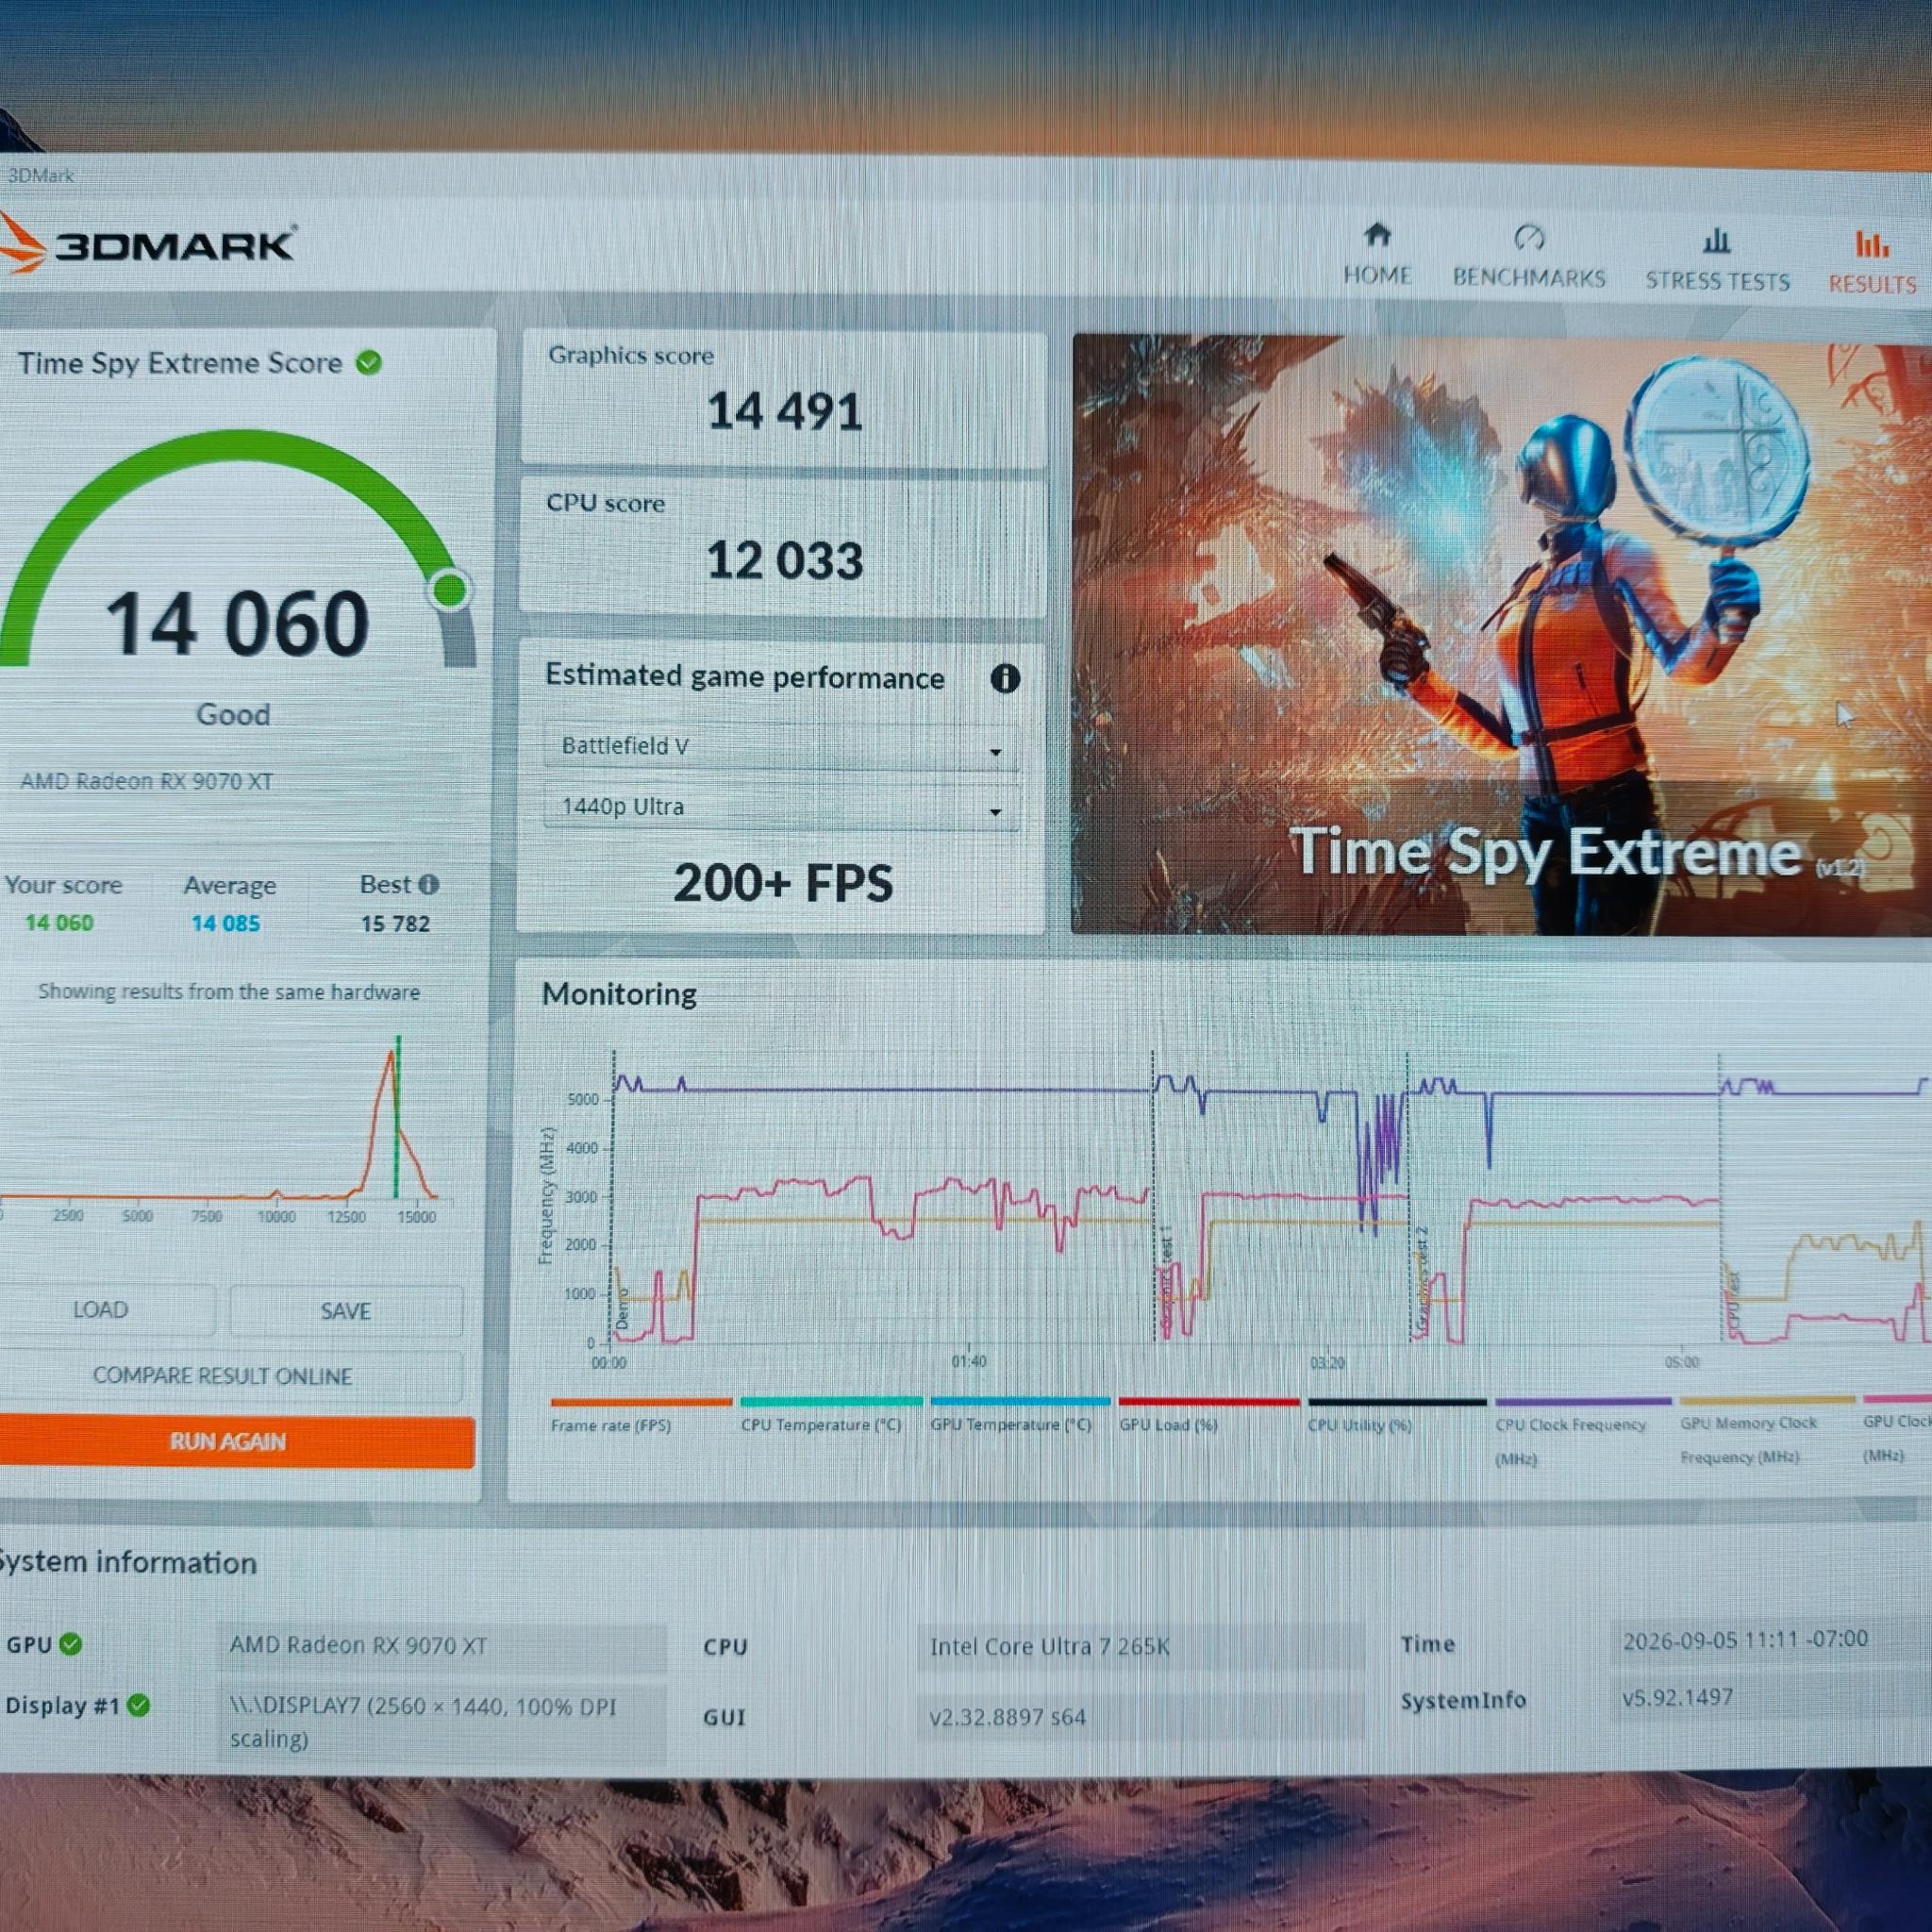Screen dimensions: 1932x1932
Task: Toggle the GPU Memory Clock Frequency legend series
Action: 1767,1431
